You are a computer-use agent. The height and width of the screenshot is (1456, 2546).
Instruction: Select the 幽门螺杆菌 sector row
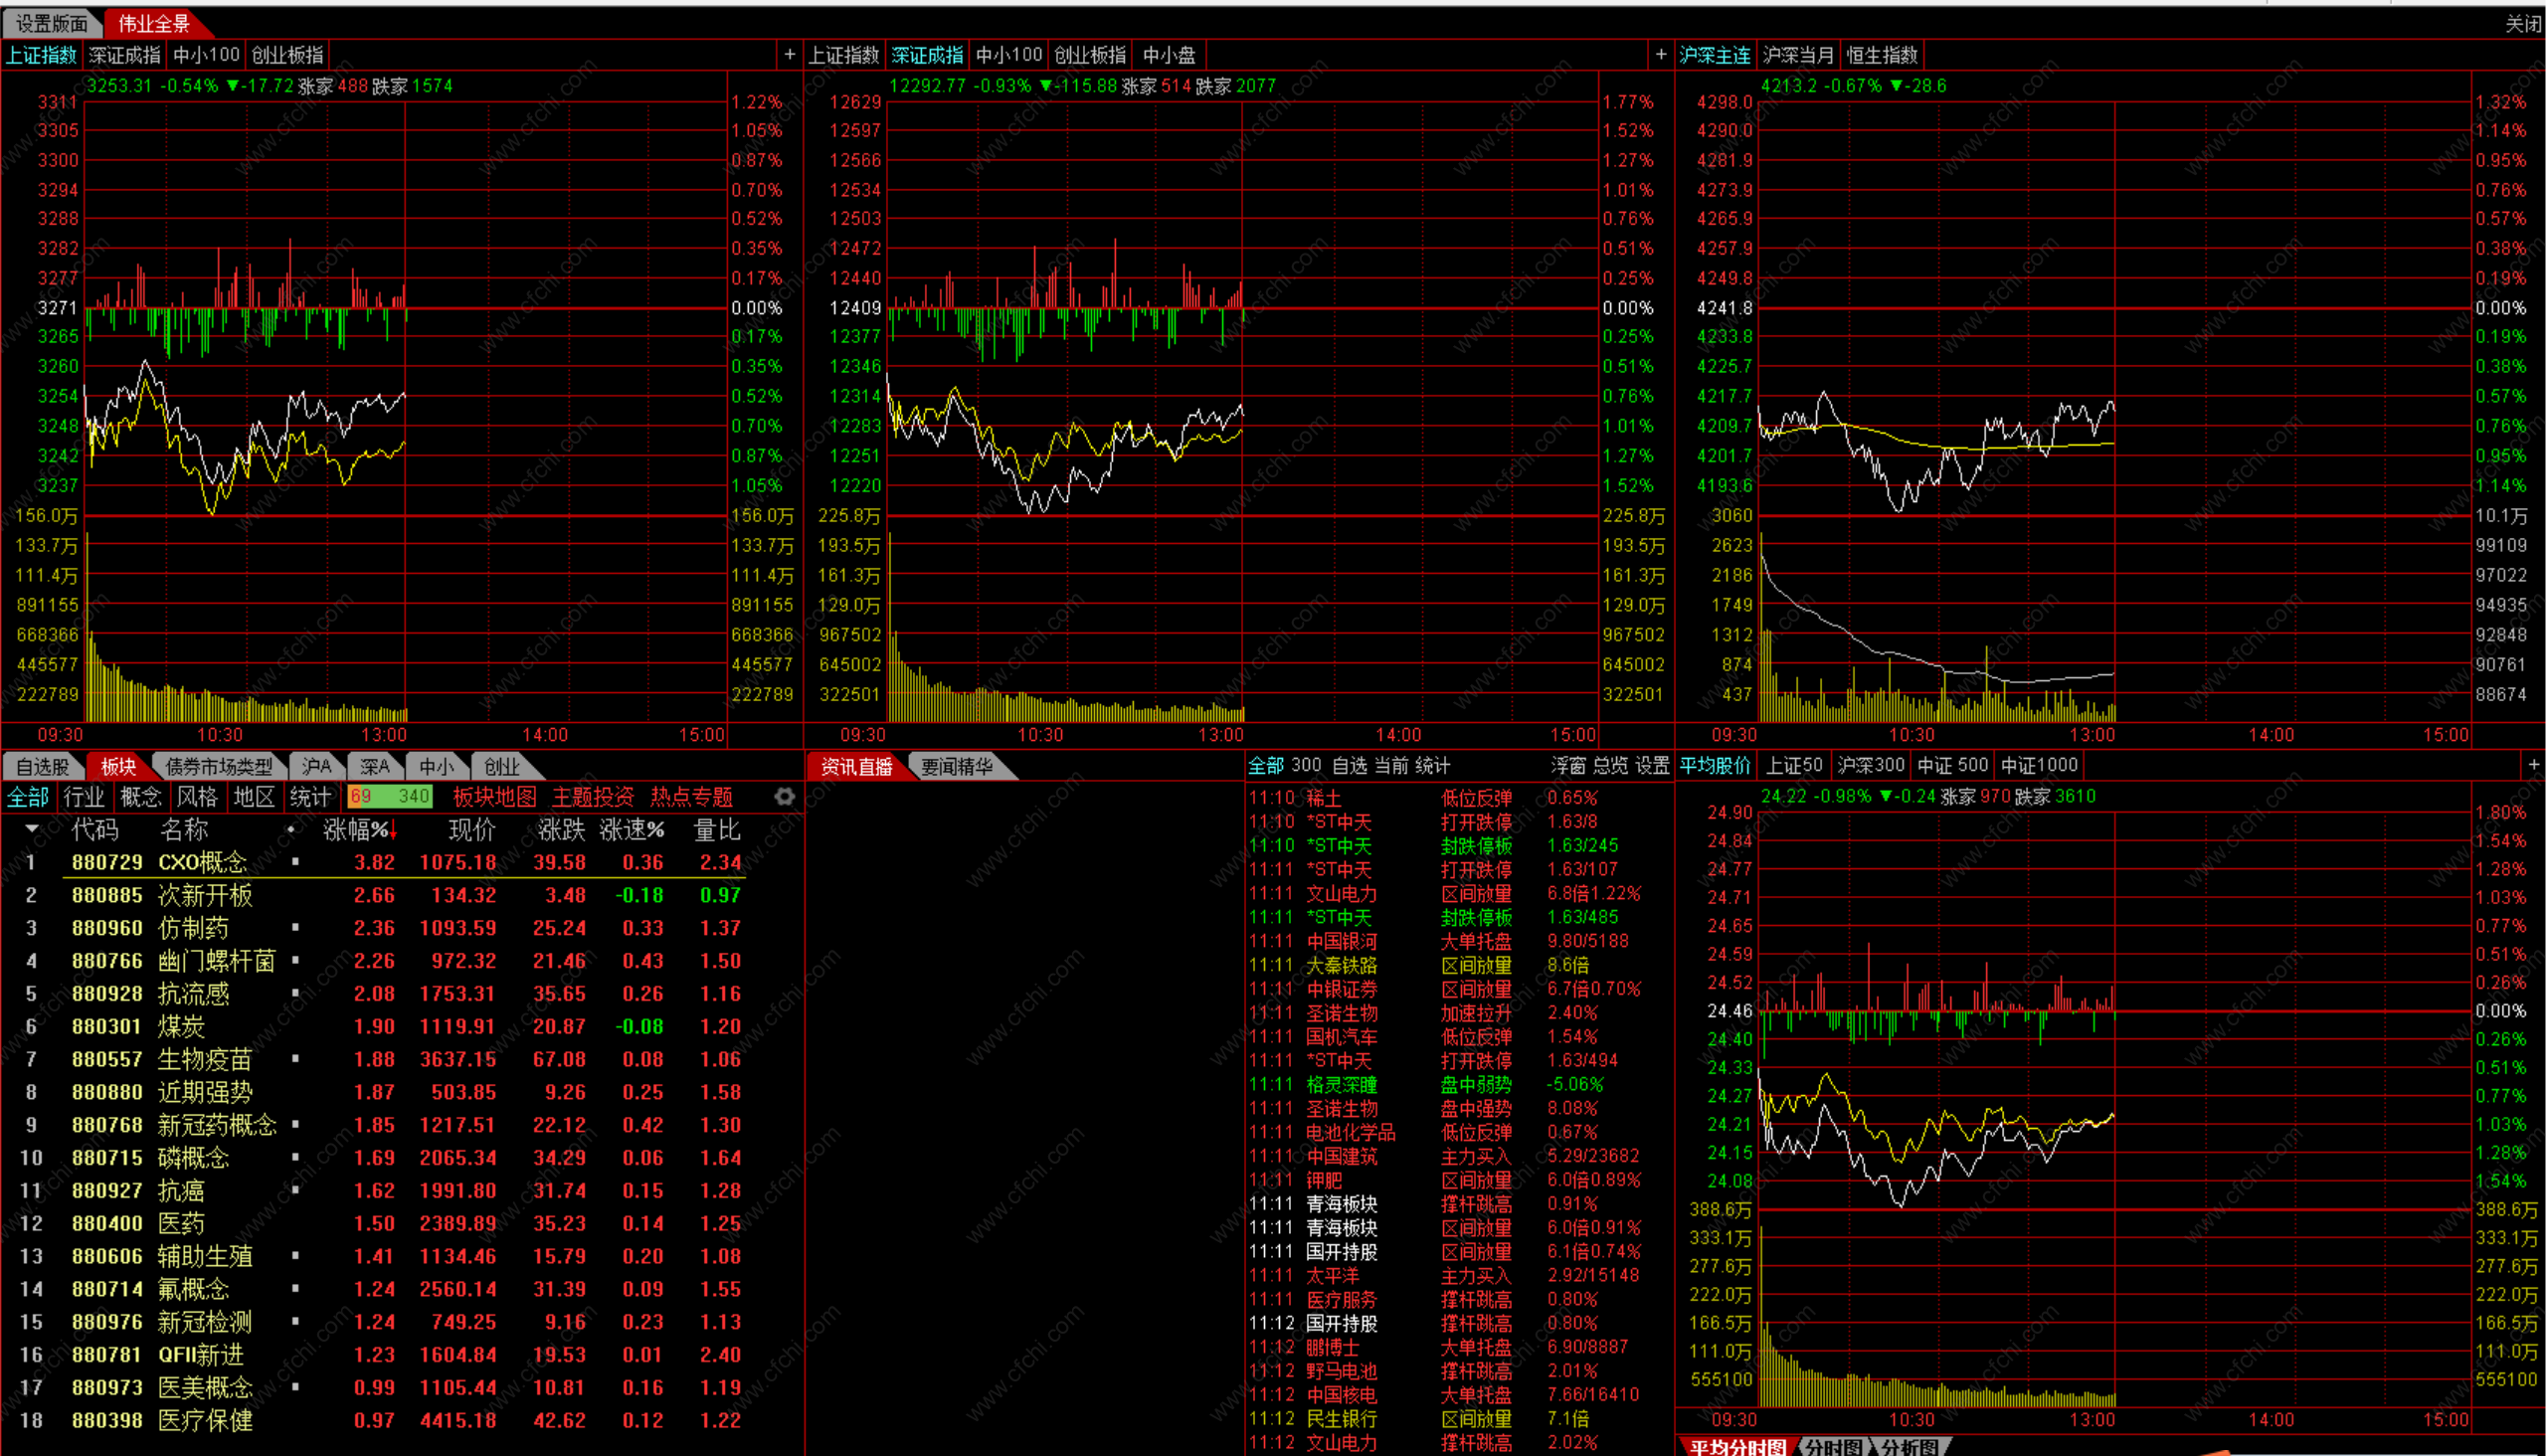(x=216, y=960)
